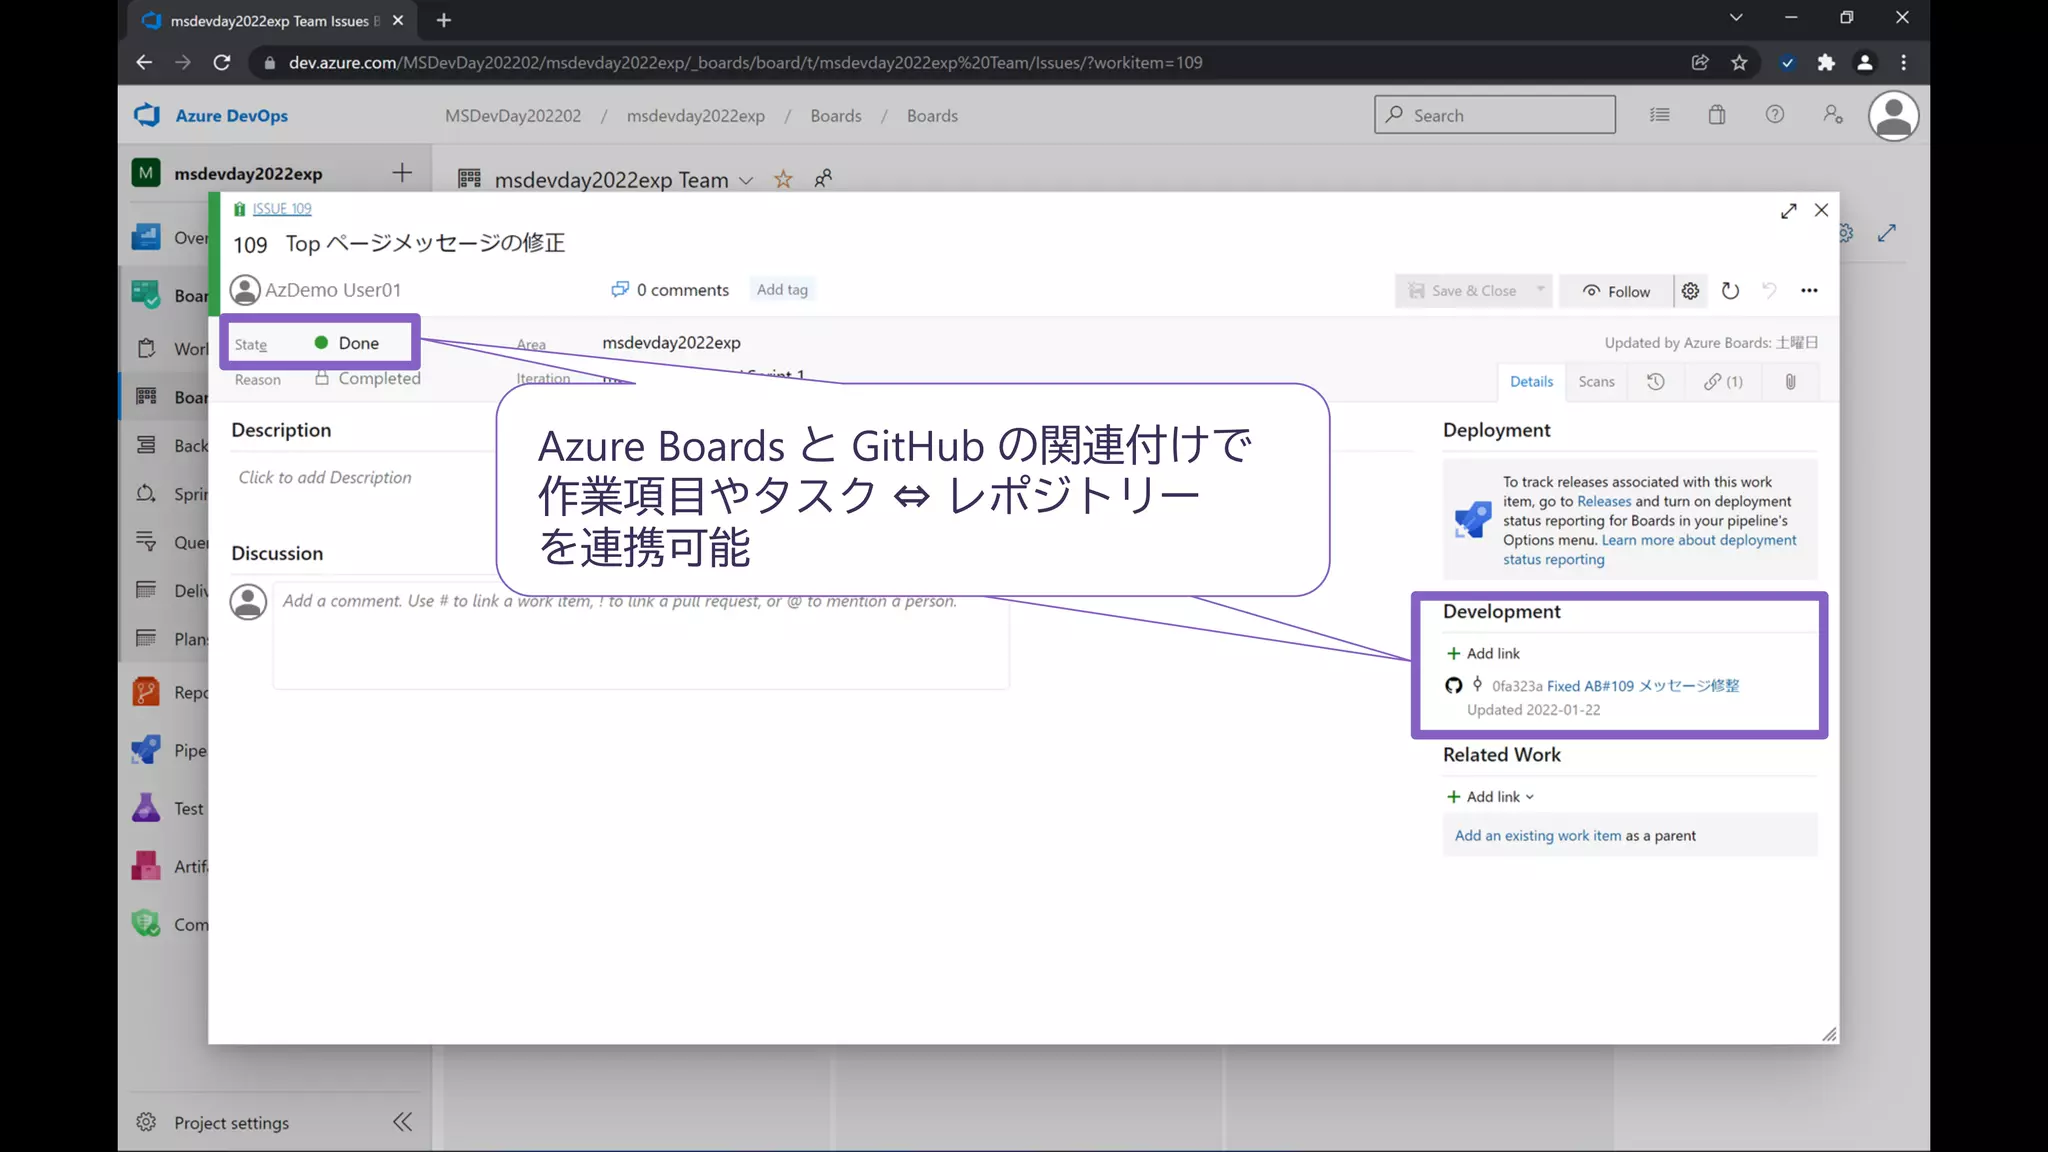This screenshot has width=2048, height=1152.
Task: Click the more actions ellipsis icon
Action: [x=1809, y=291]
